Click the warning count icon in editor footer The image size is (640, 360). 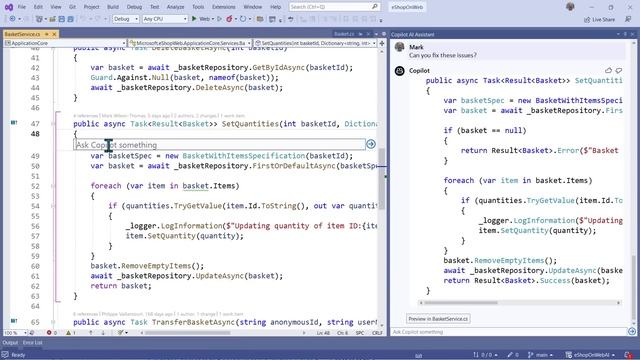click(x=68, y=333)
